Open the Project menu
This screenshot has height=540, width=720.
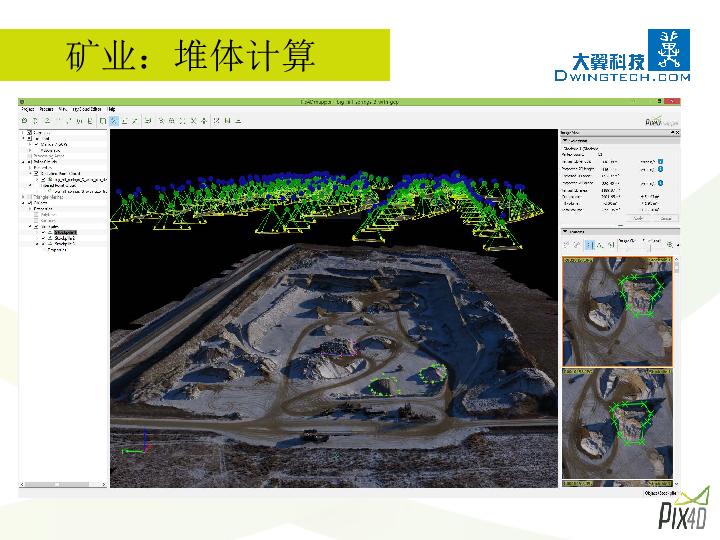pos(28,108)
